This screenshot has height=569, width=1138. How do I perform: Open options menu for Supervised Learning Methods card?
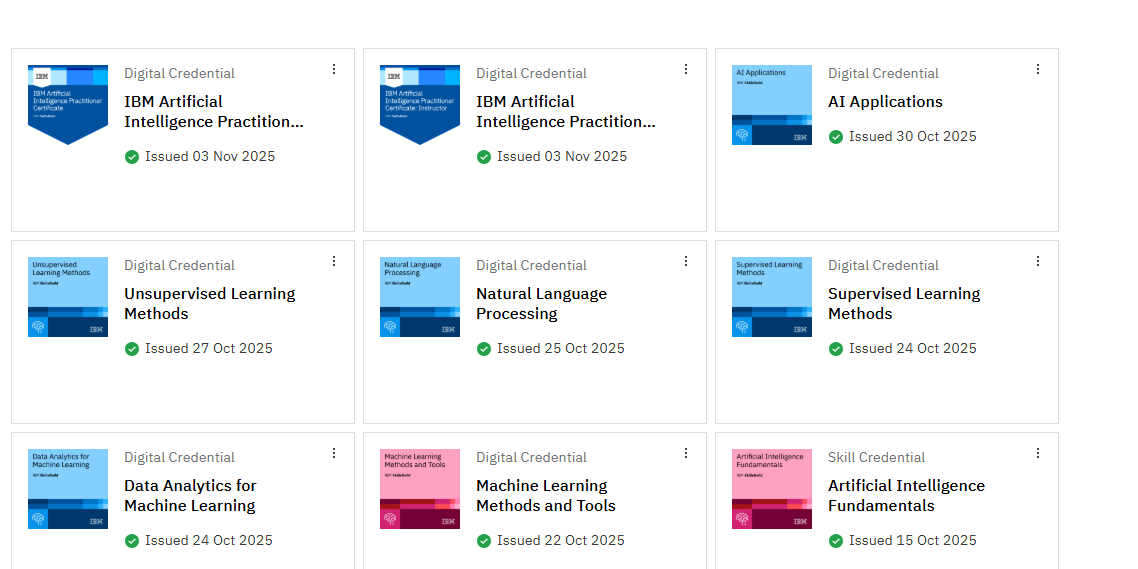click(1037, 261)
